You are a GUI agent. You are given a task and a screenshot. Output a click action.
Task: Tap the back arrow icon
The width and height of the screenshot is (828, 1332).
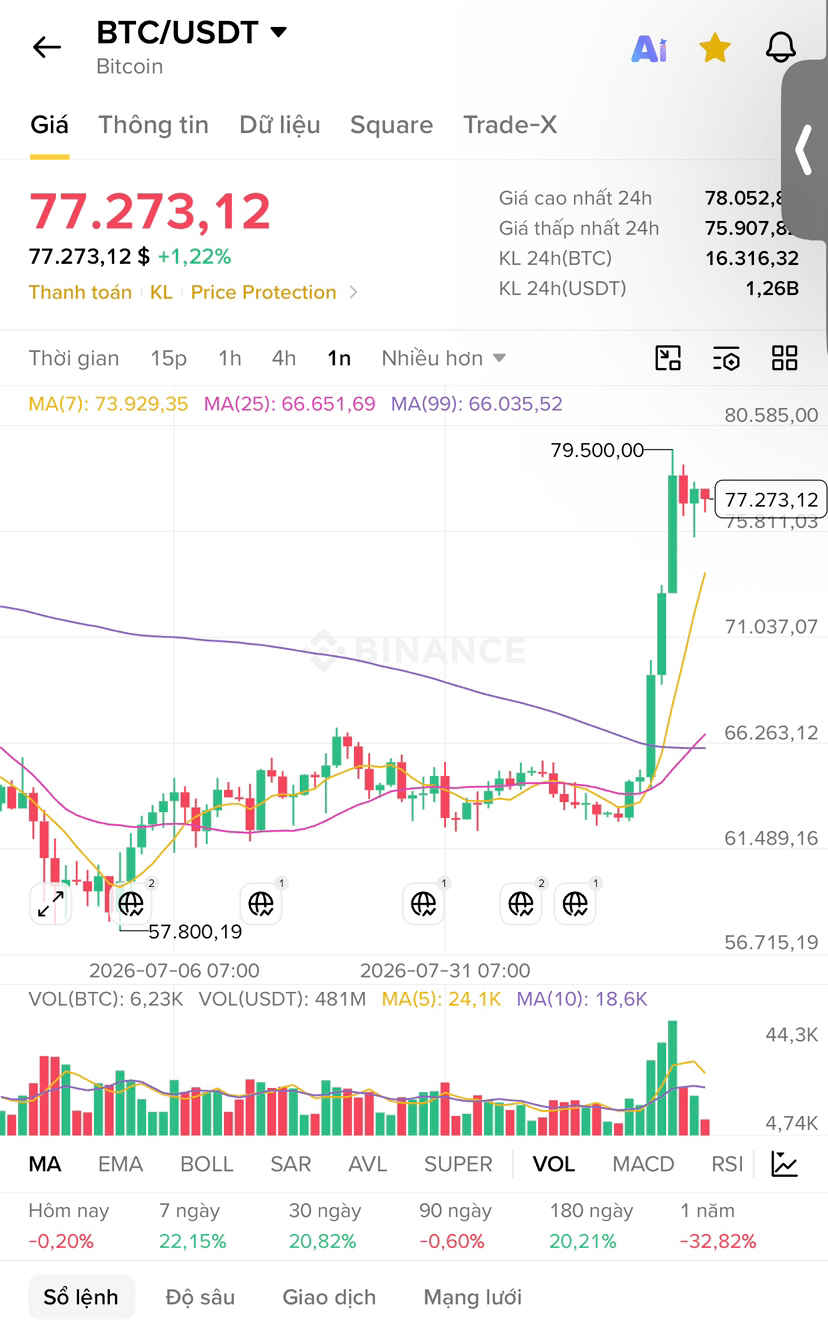pyautogui.click(x=47, y=47)
